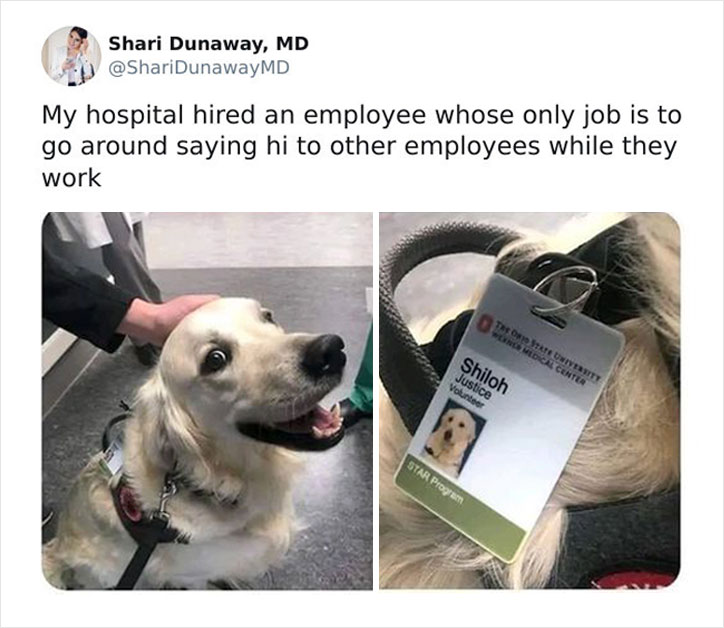The width and height of the screenshot is (724, 628).
Task: Select the tweet text about the hospital employee
Action: (361, 146)
